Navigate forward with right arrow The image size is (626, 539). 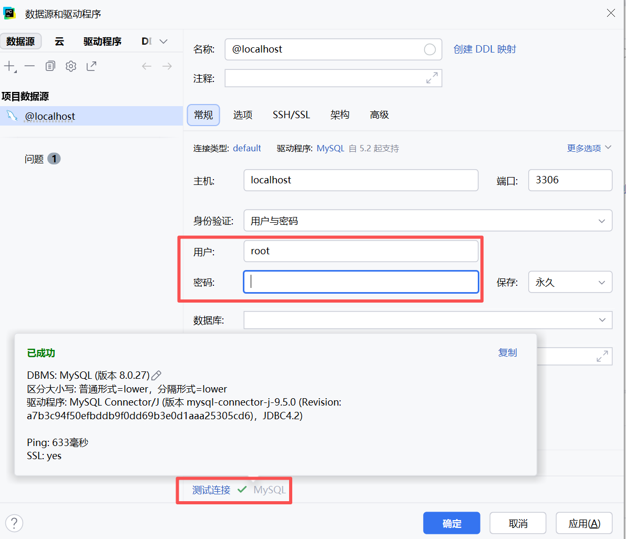click(167, 66)
